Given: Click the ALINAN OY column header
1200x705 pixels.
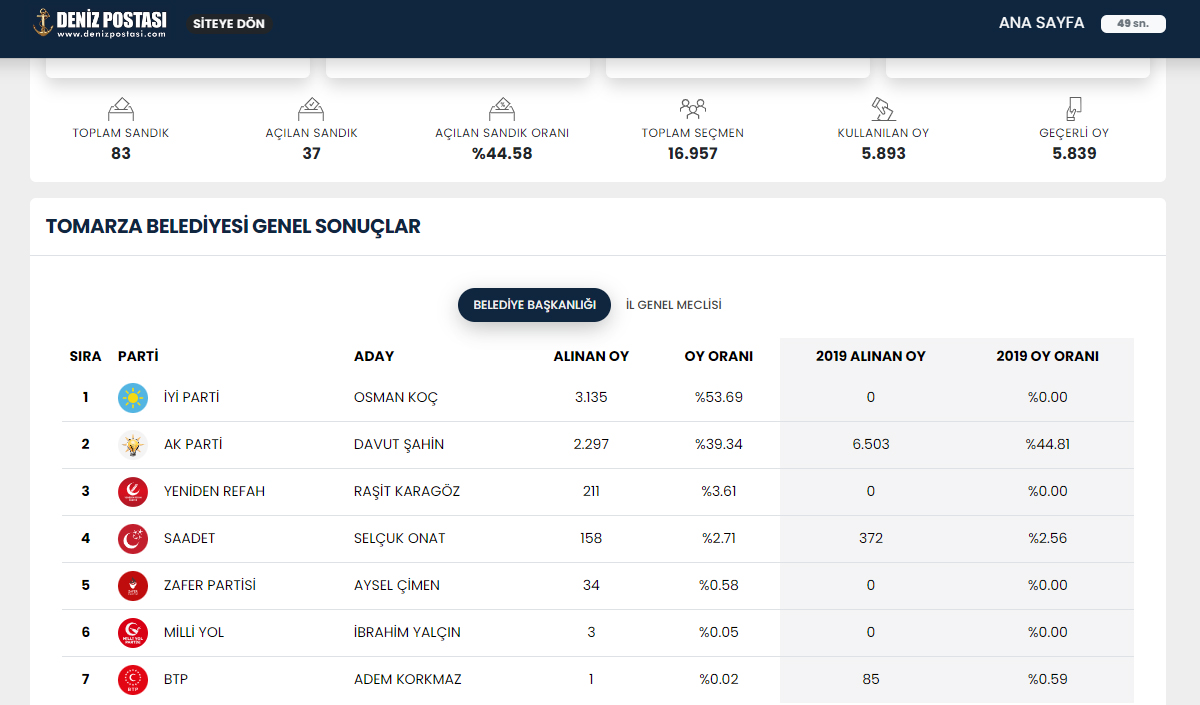Looking at the screenshot, I should (591, 356).
